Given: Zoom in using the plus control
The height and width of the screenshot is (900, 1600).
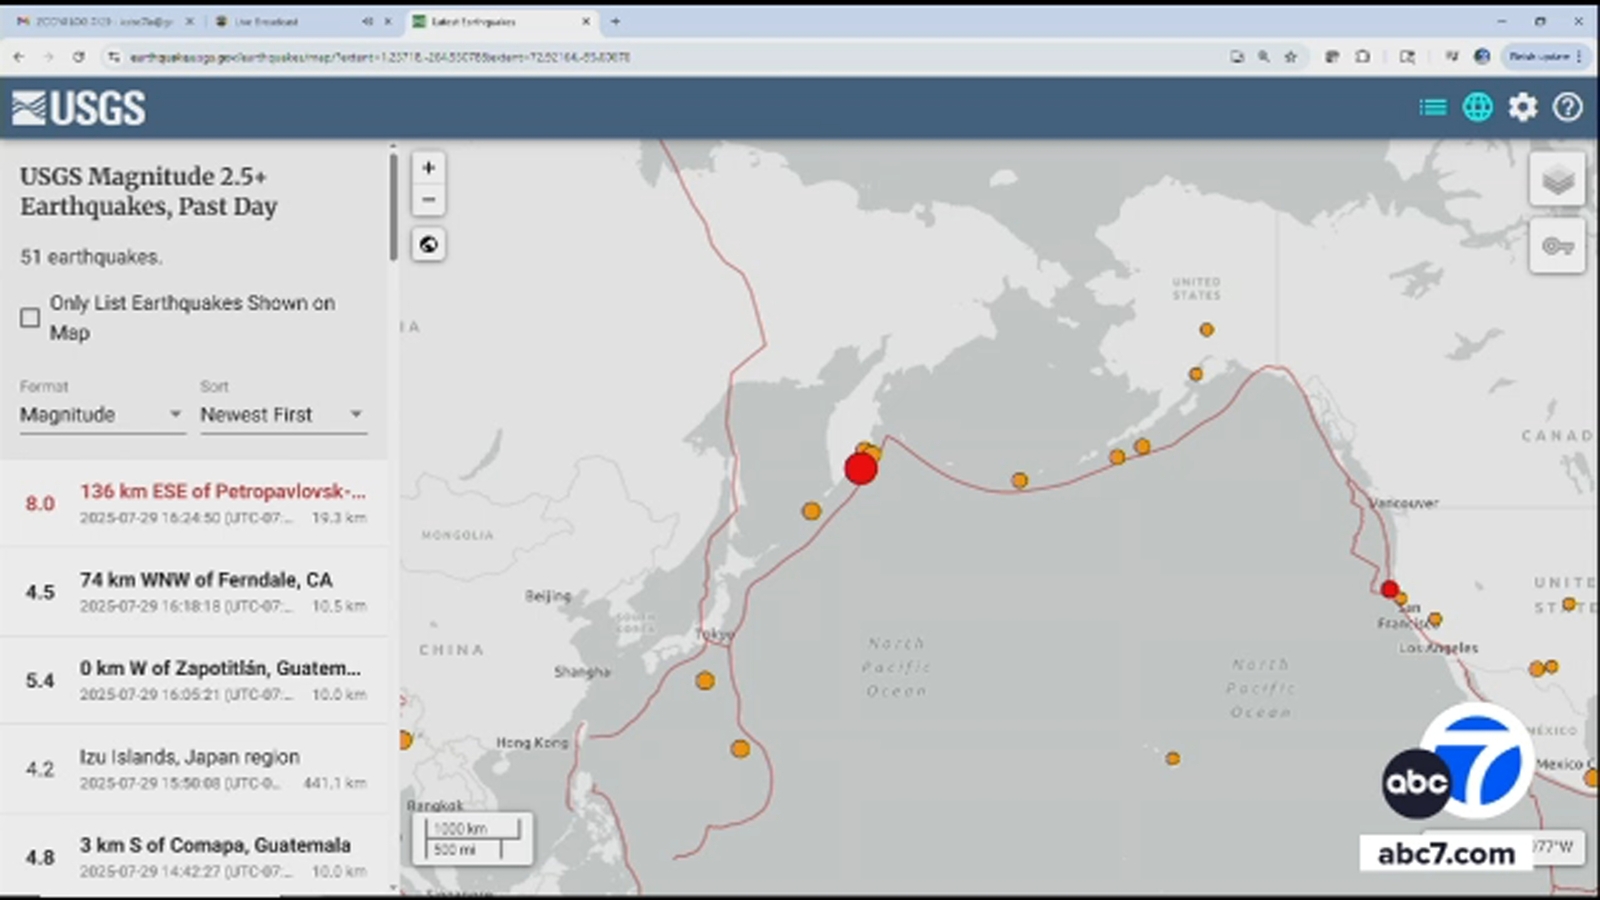Looking at the screenshot, I should (x=428, y=168).
